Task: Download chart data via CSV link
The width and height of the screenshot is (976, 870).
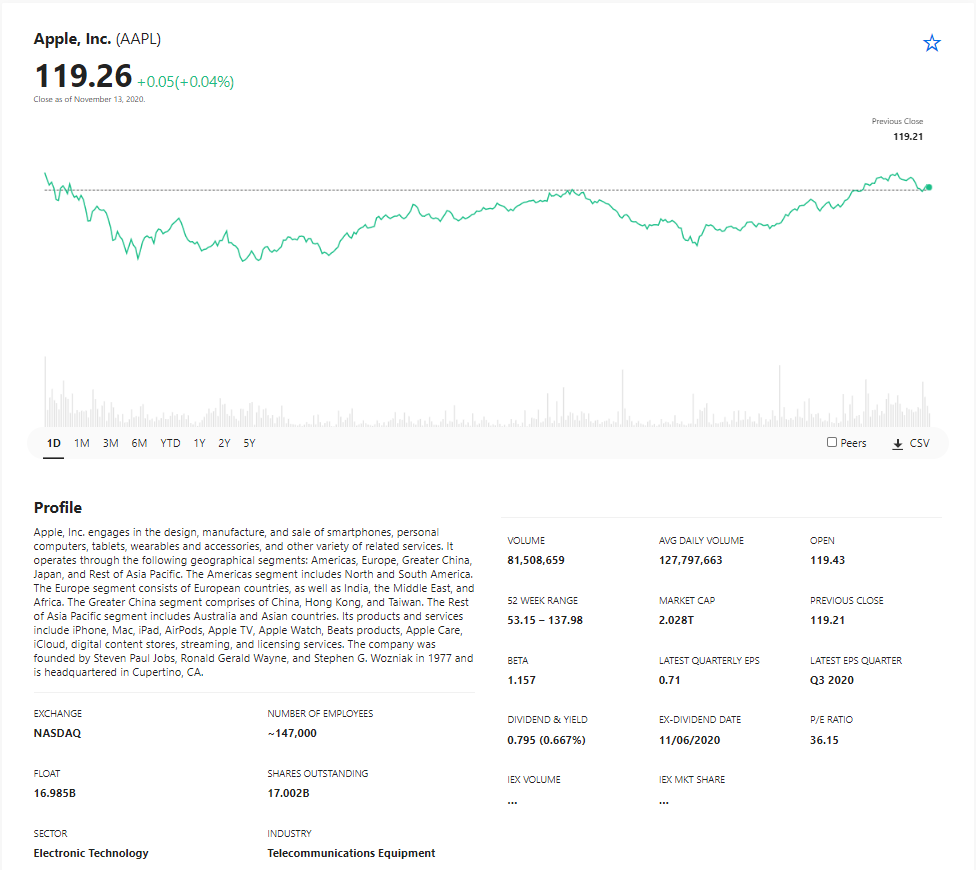Action: click(919, 443)
